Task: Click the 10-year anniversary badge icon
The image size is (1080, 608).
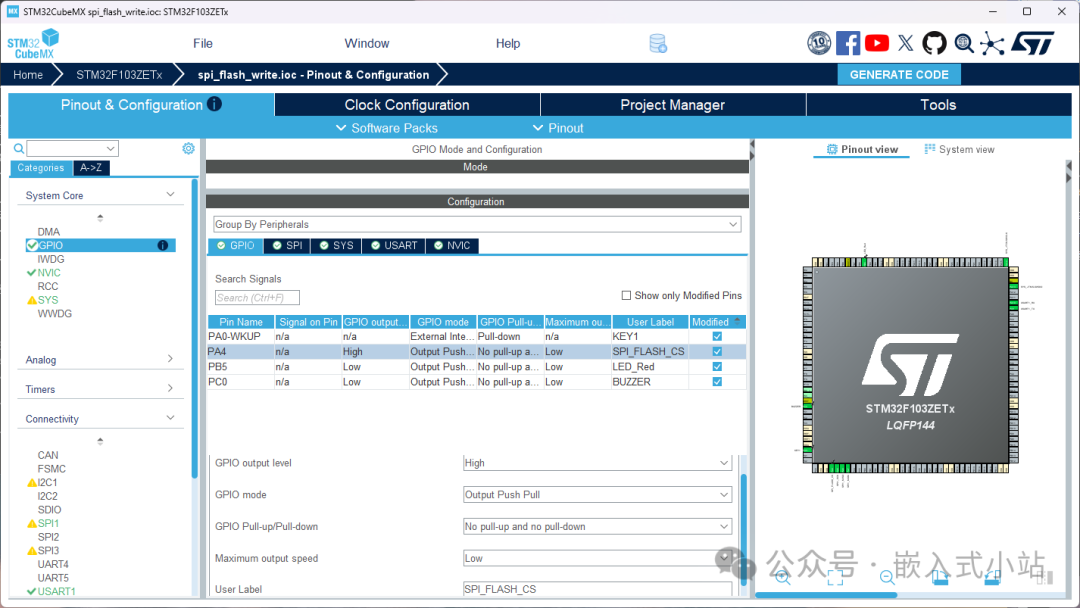Action: [x=819, y=43]
